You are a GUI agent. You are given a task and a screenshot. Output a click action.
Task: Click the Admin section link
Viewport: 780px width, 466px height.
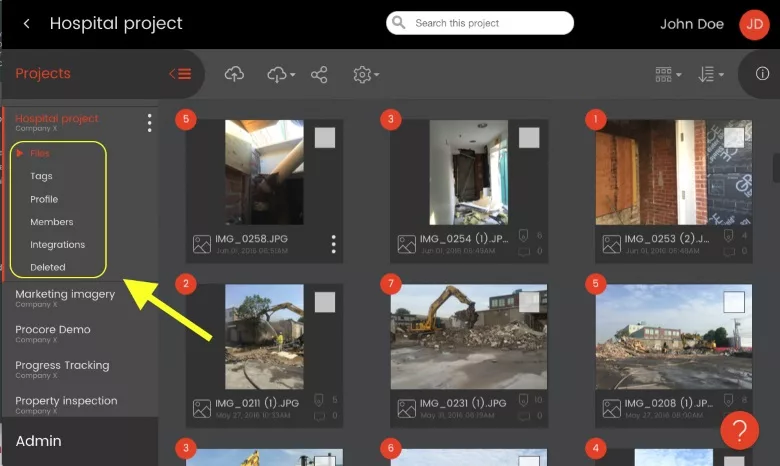38,441
